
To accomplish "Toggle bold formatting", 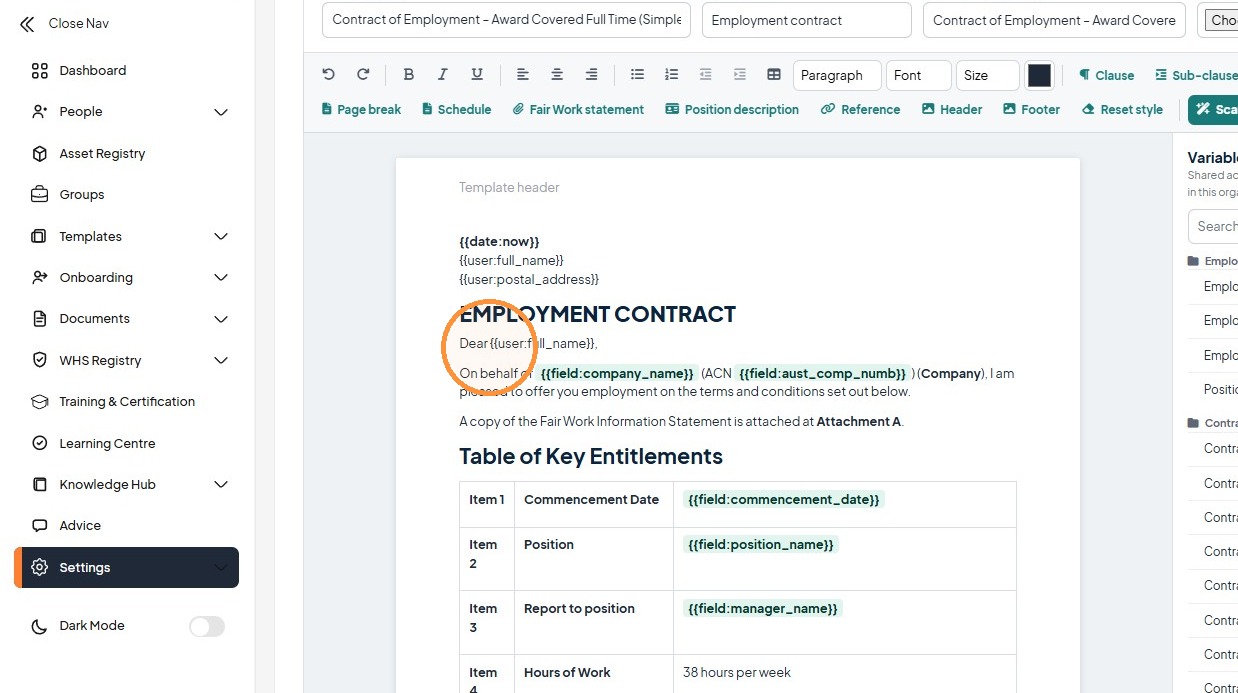I will 408,75.
